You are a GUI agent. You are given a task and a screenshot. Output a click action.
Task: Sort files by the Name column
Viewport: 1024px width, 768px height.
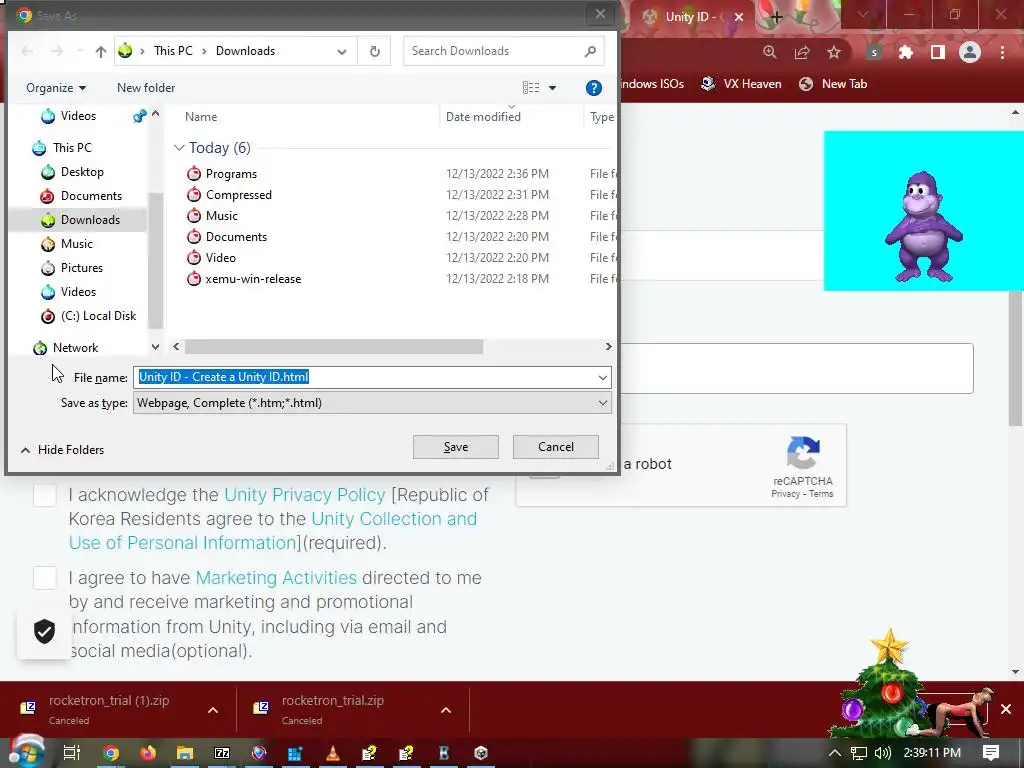coord(201,117)
